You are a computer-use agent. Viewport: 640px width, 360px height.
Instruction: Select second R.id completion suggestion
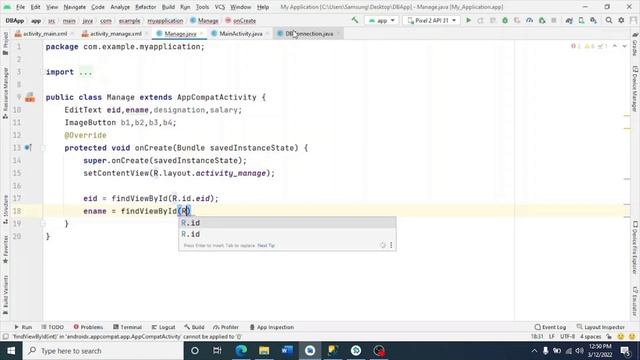[287, 234]
